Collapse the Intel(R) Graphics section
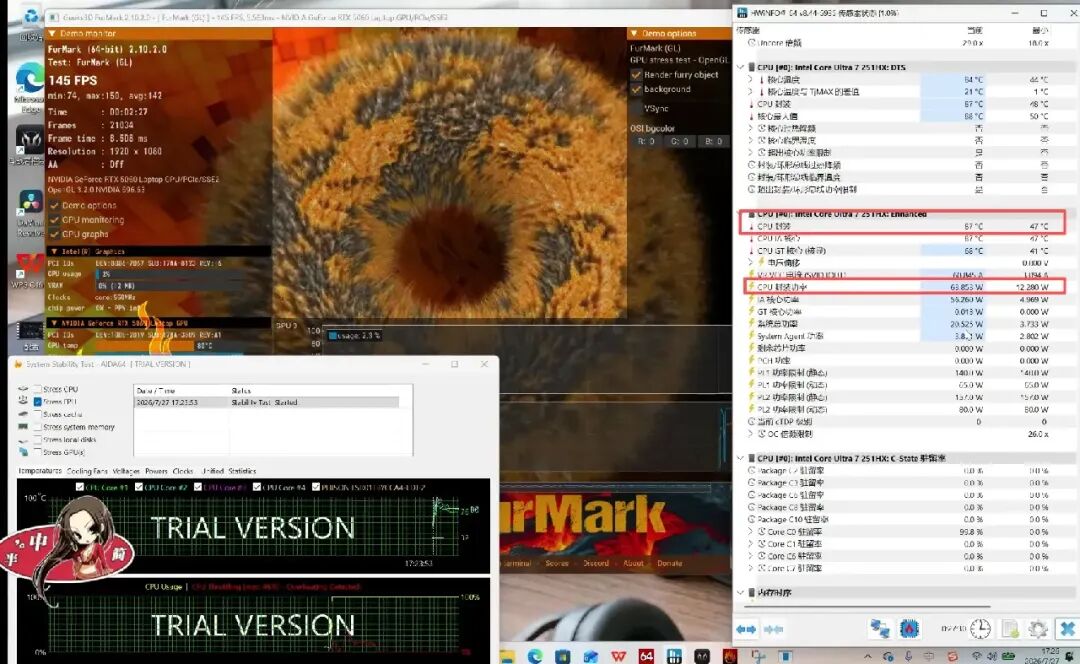 54,251
